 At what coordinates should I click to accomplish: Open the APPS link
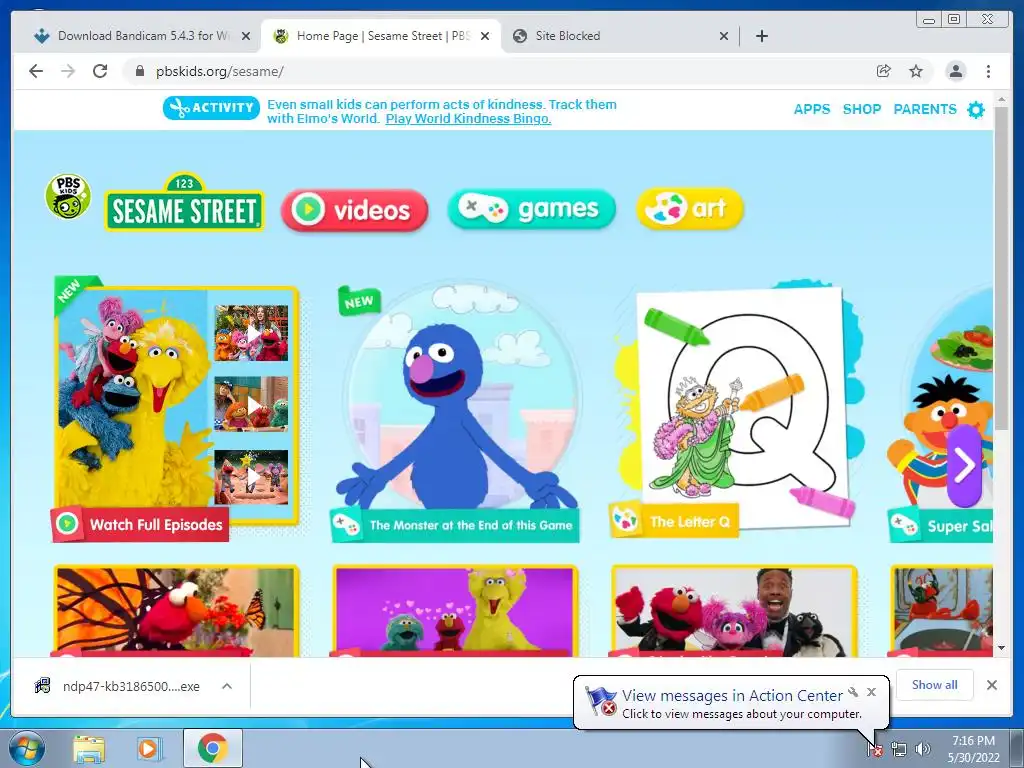812,109
